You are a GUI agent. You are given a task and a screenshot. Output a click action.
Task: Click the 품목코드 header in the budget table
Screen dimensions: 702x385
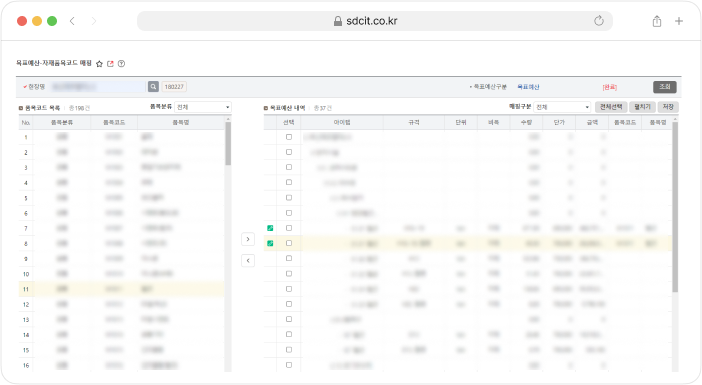[x=625, y=123]
